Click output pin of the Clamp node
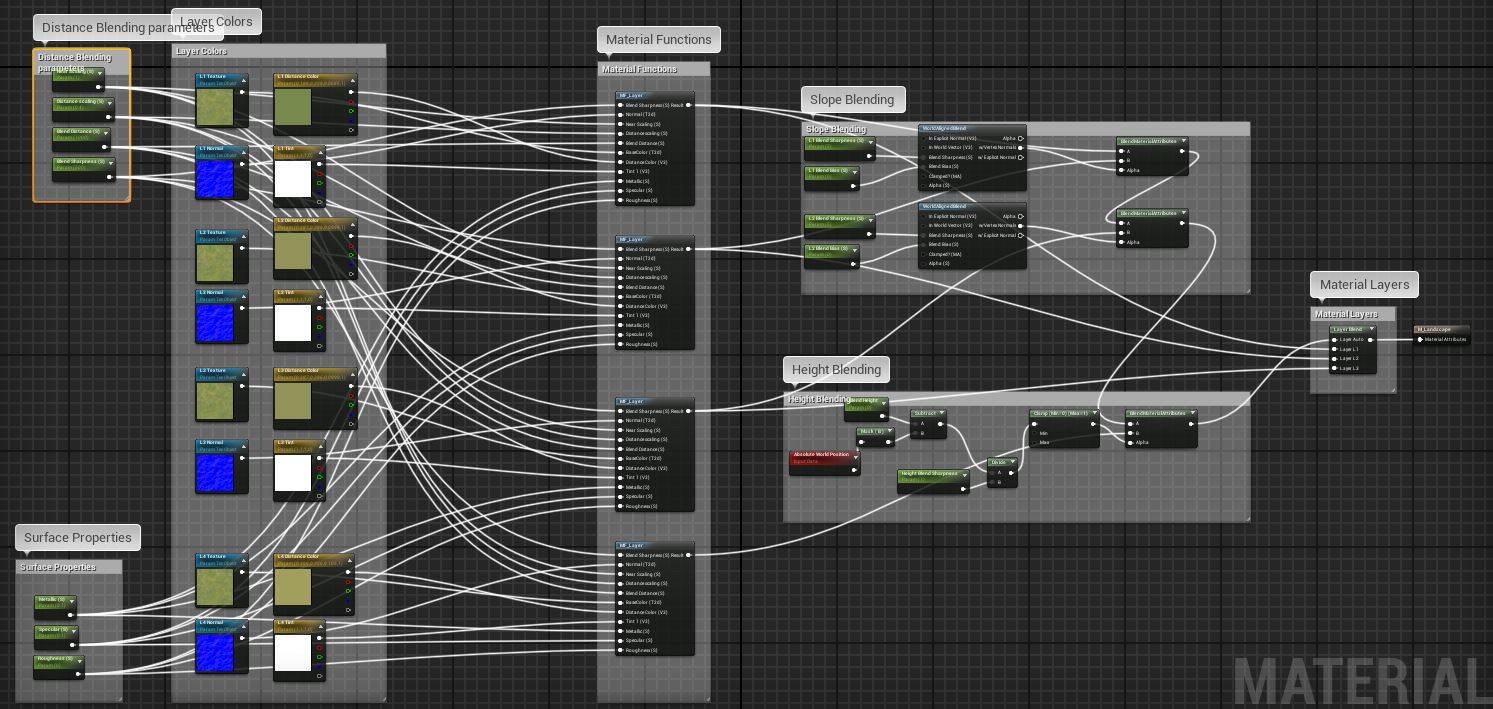The height and width of the screenshot is (709, 1493). click(1094, 423)
